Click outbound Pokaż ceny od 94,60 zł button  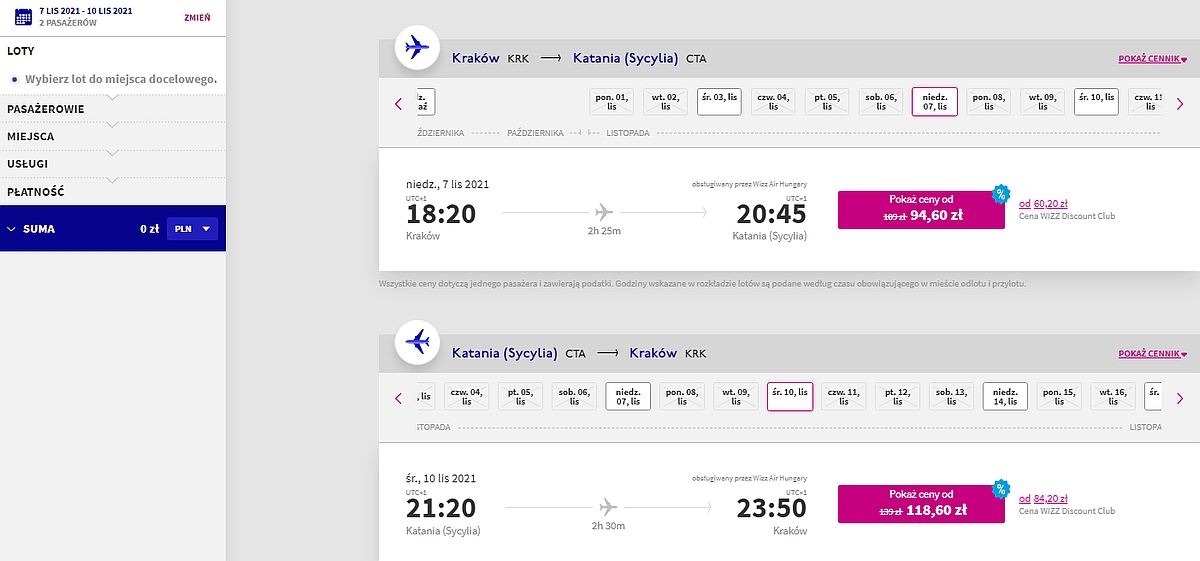coord(921,209)
